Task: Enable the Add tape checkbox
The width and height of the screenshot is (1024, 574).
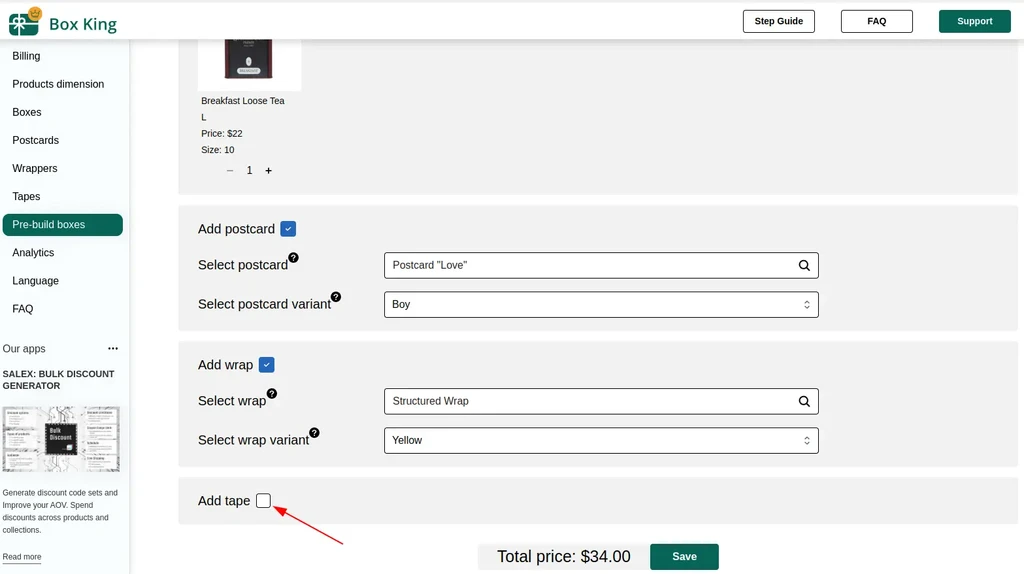Action: (263, 500)
